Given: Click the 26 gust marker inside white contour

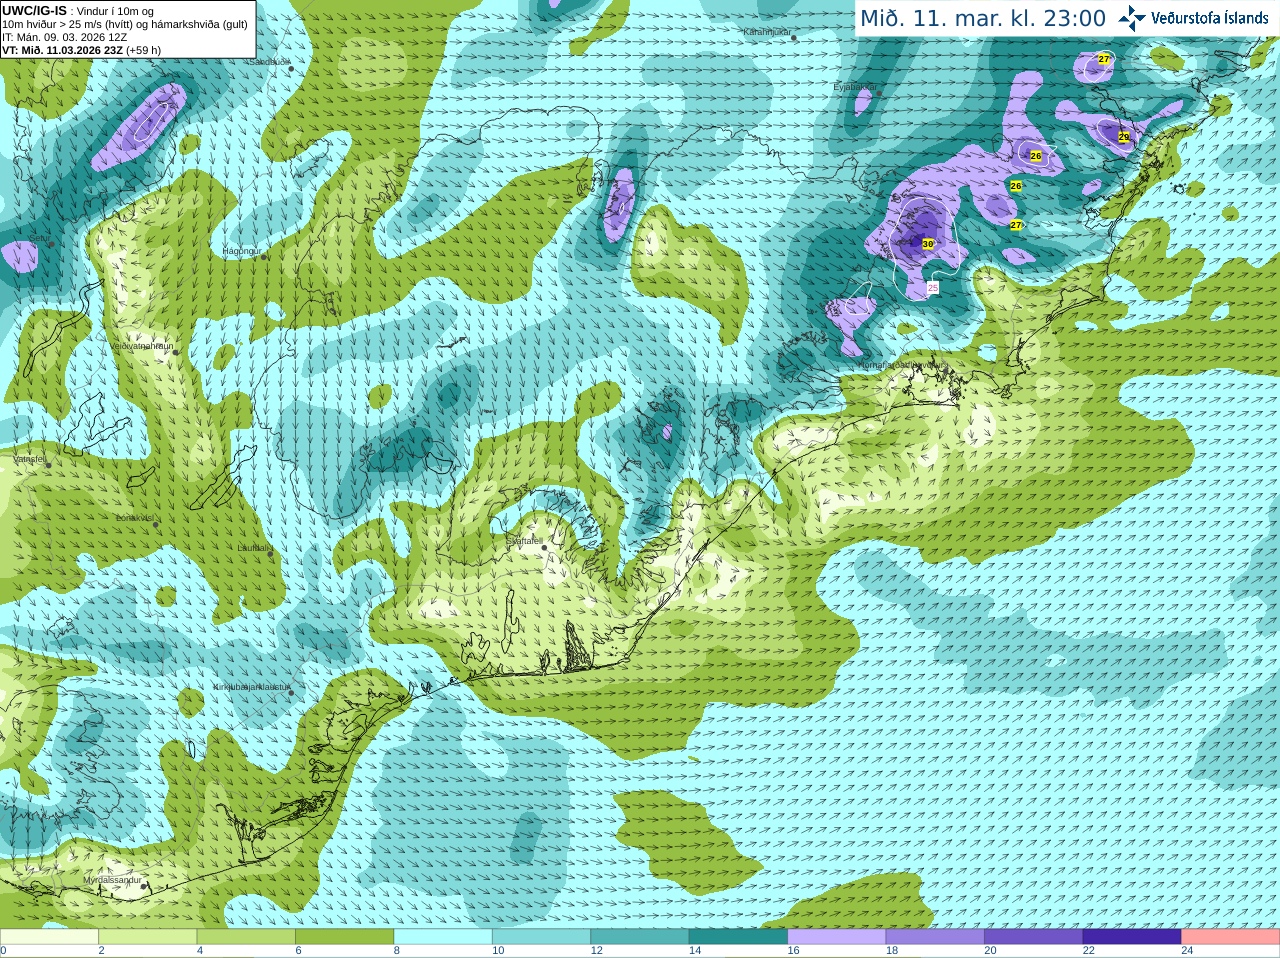Looking at the screenshot, I should pos(1036,156).
